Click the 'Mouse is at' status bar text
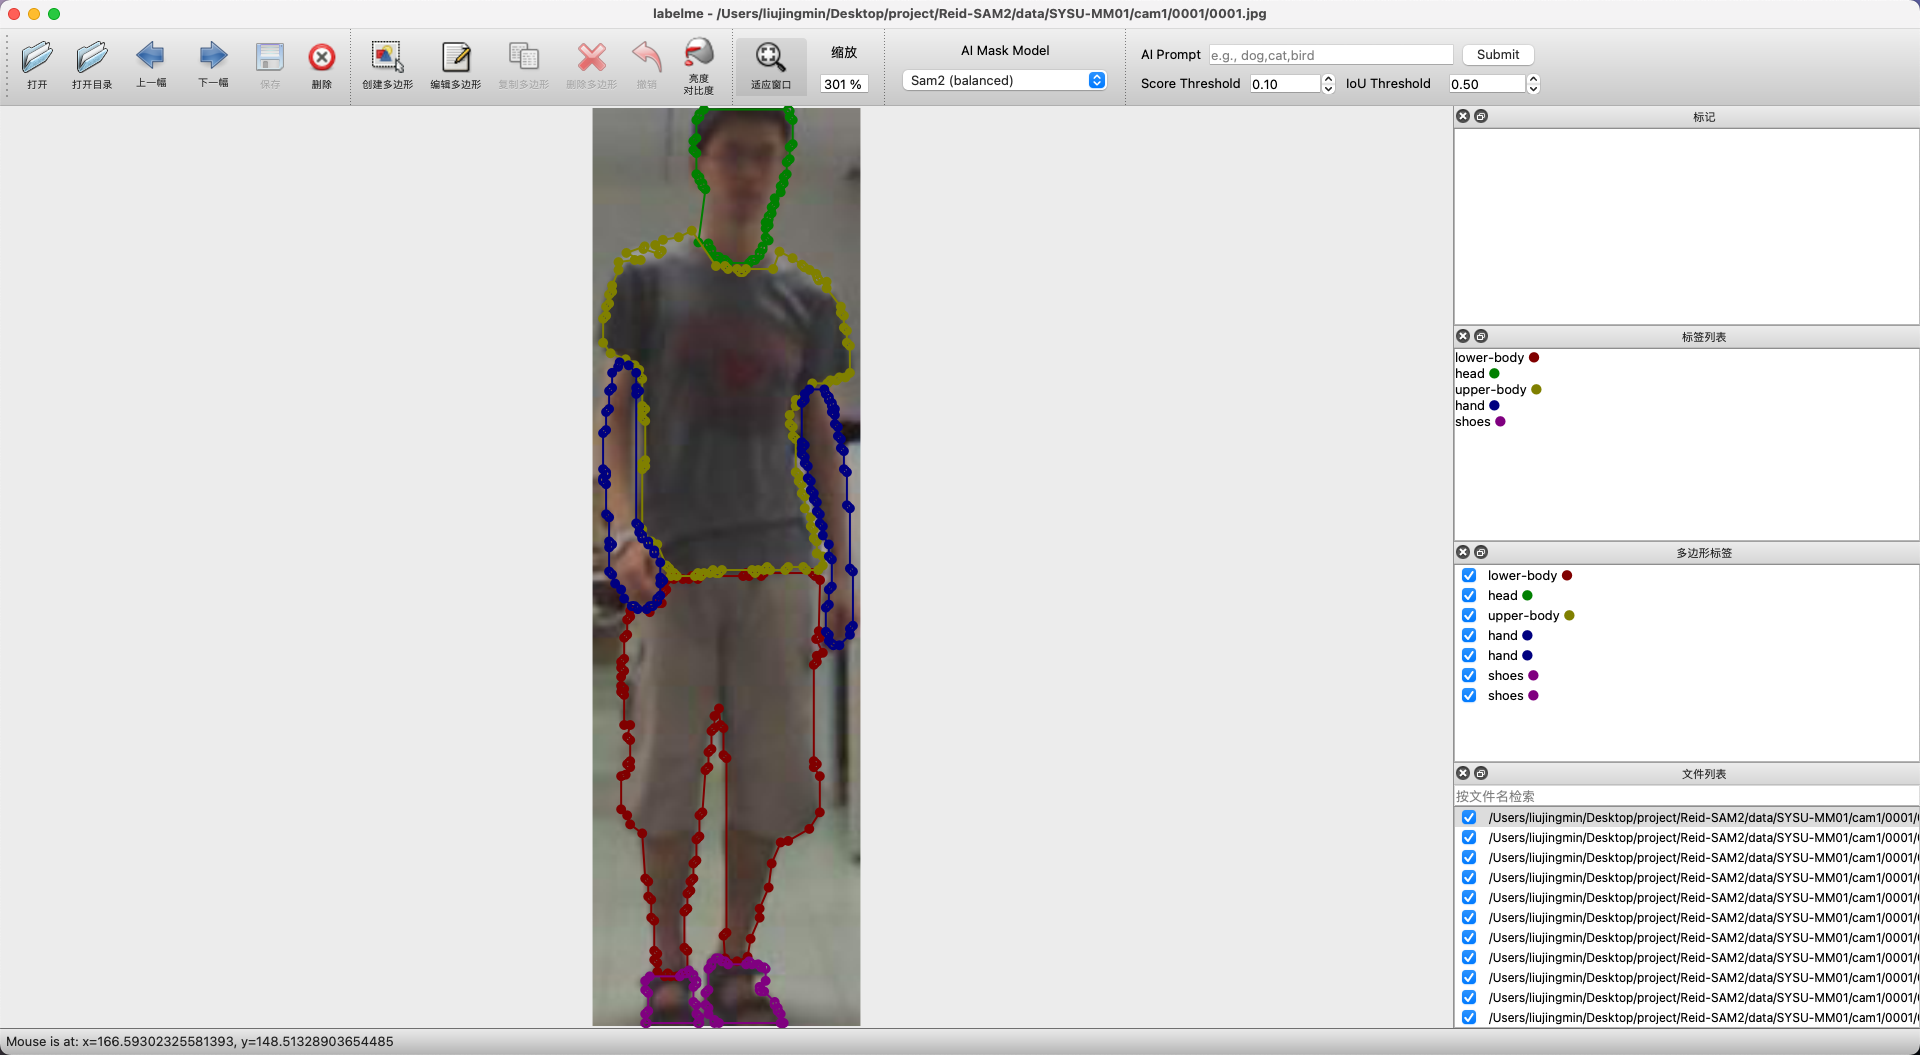The height and width of the screenshot is (1055, 1920). [200, 1041]
